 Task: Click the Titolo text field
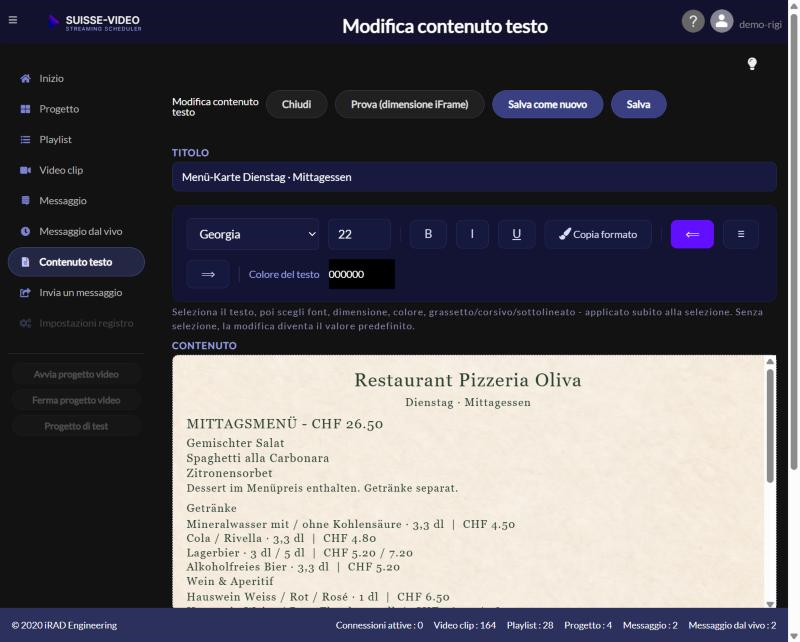474,177
